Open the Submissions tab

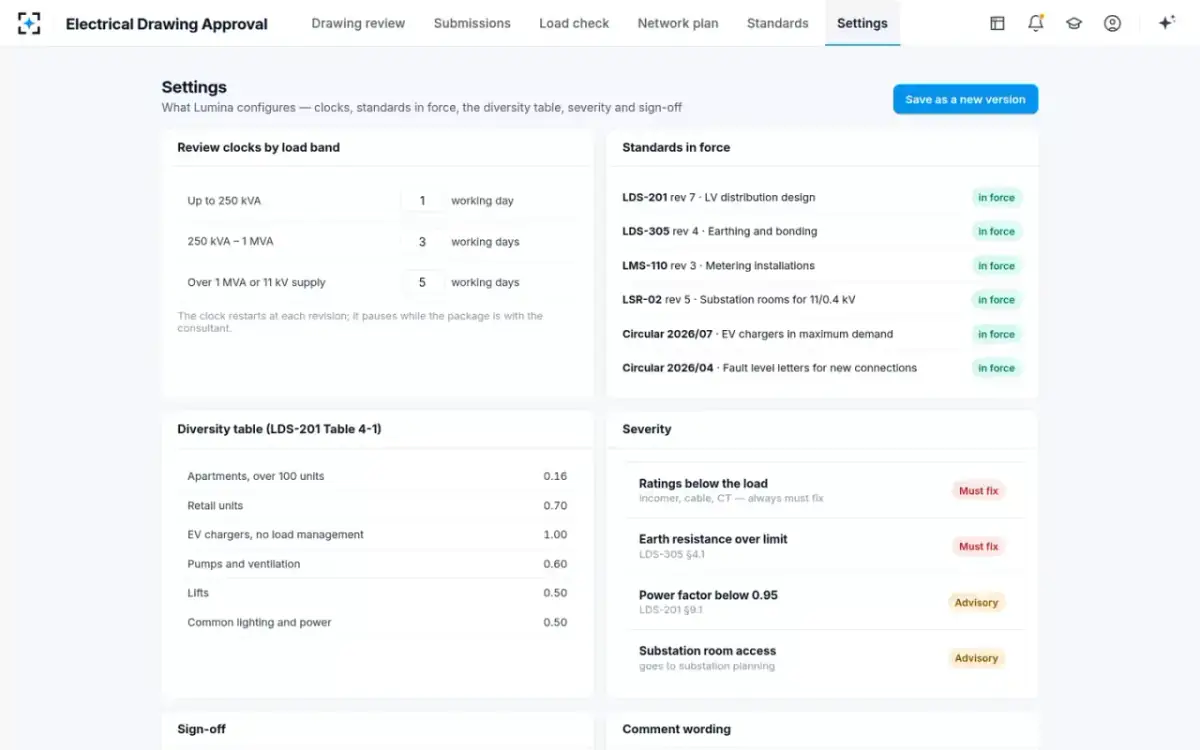472,23
